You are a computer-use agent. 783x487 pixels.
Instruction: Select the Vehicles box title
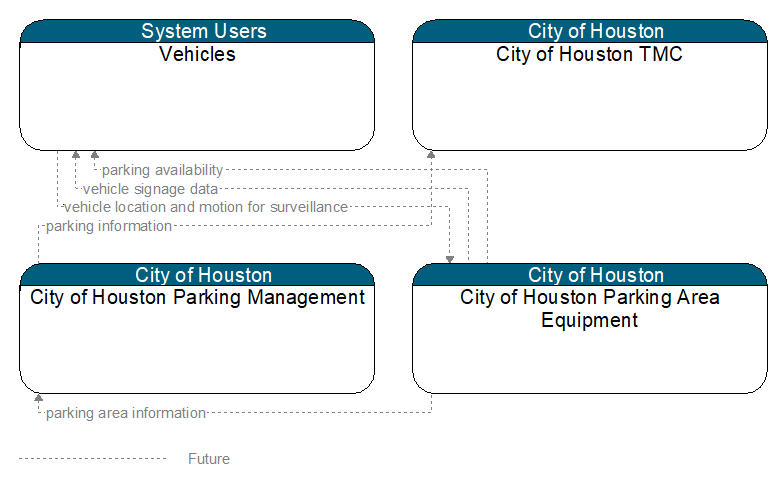click(x=197, y=54)
